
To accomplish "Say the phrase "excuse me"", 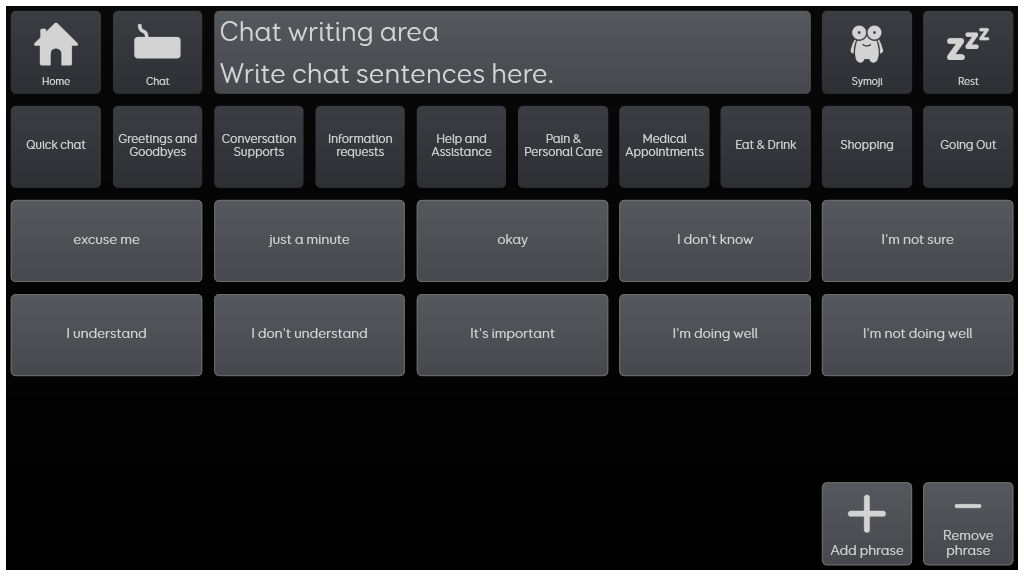I will pyautogui.click(x=107, y=240).
